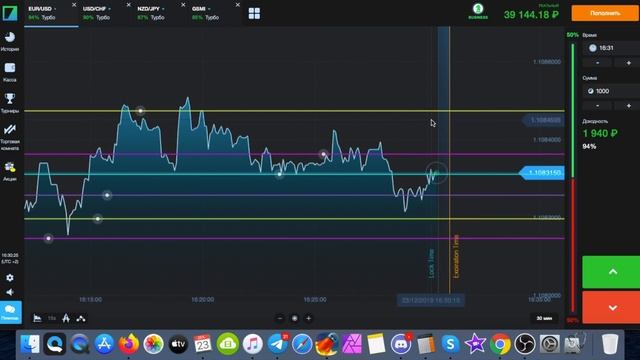Viewport: 640px width, 360px height.
Task: Click the green Up trade button
Action: point(611,272)
